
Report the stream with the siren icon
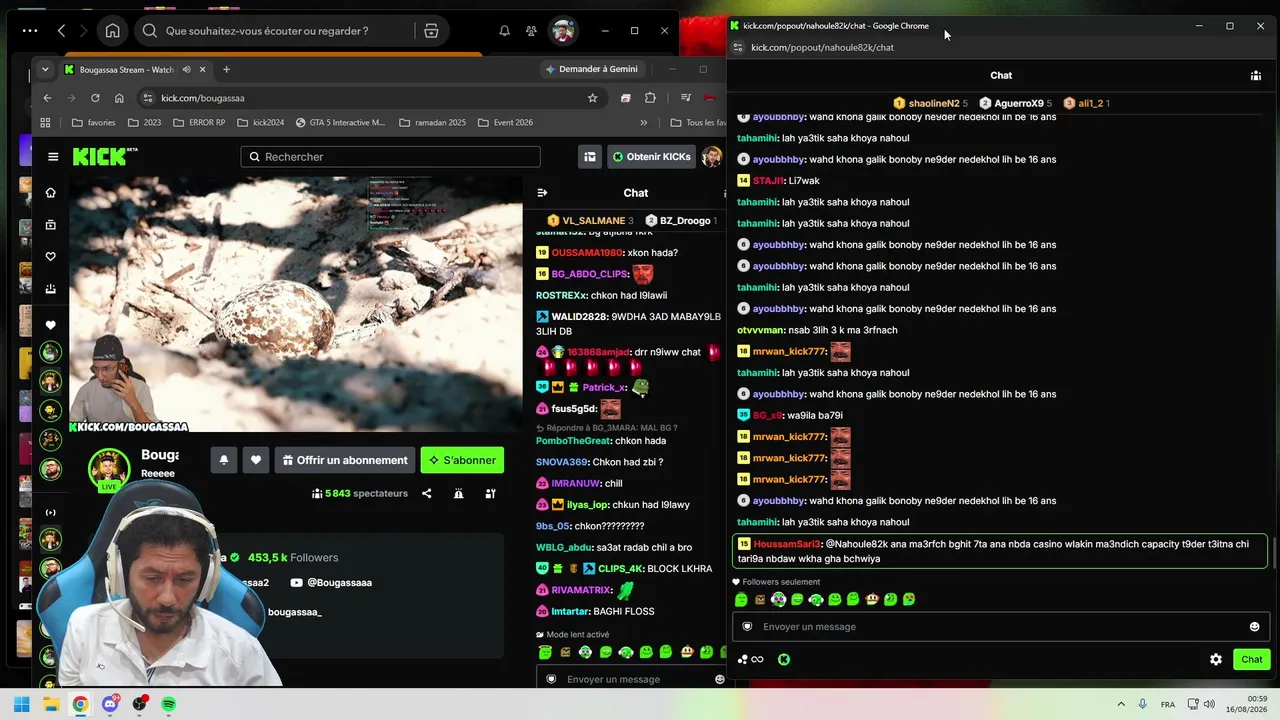(x=458, y=493)
